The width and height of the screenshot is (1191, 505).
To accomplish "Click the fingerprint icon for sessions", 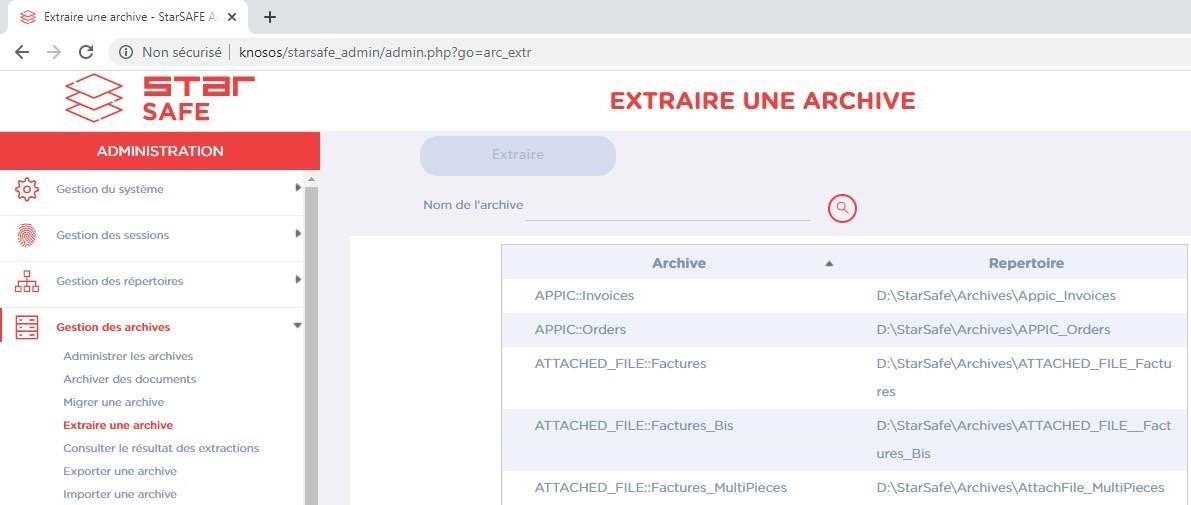I will (27, 235).
